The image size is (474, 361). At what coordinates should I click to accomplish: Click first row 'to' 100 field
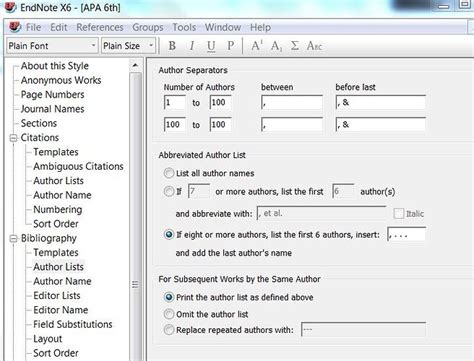coord(220,102)
